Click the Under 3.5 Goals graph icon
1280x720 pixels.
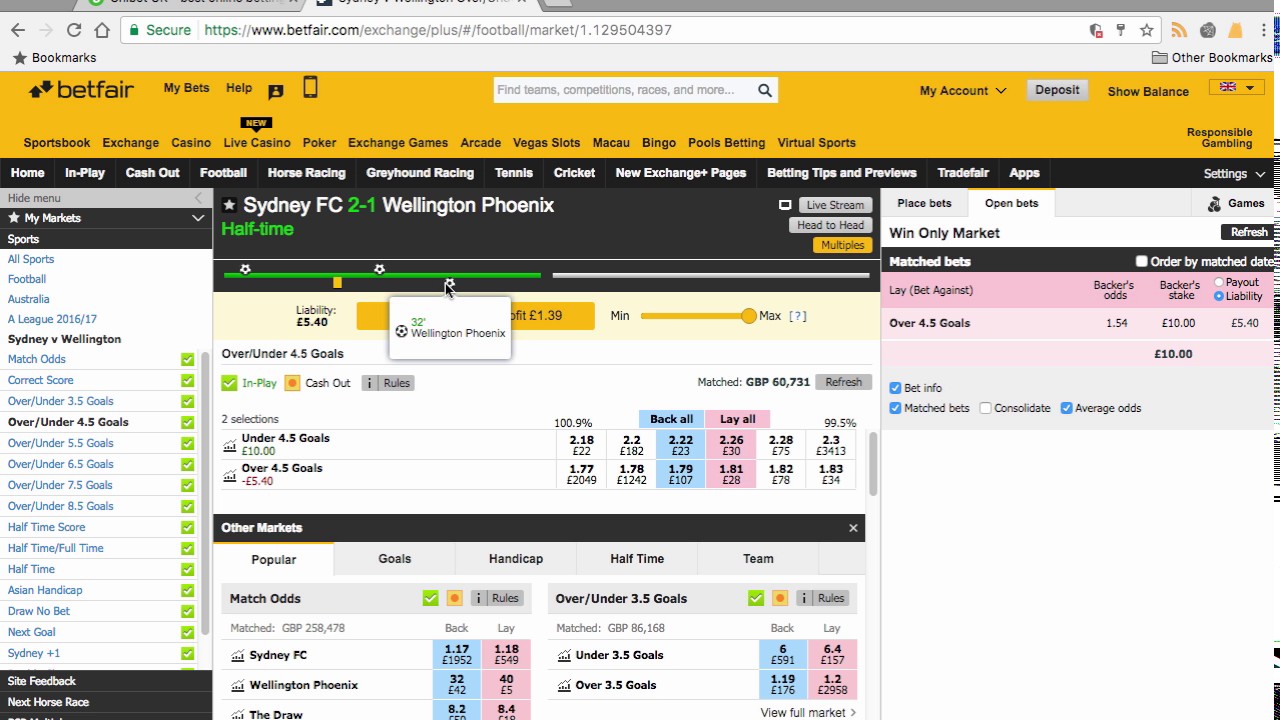564,656
